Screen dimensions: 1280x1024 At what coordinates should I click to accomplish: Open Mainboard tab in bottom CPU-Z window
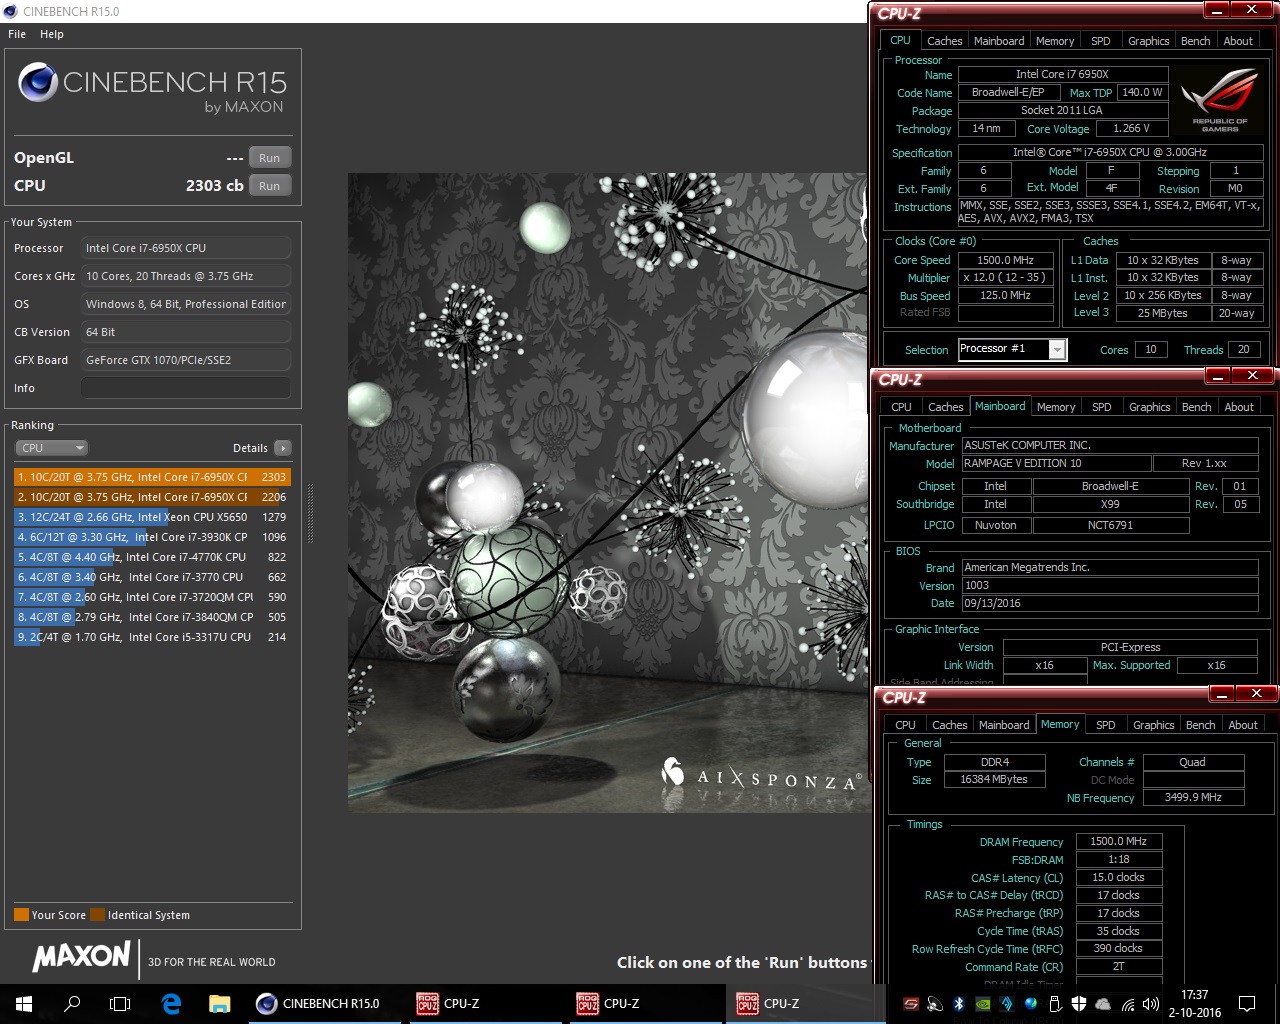click(x=1004, y=725)
